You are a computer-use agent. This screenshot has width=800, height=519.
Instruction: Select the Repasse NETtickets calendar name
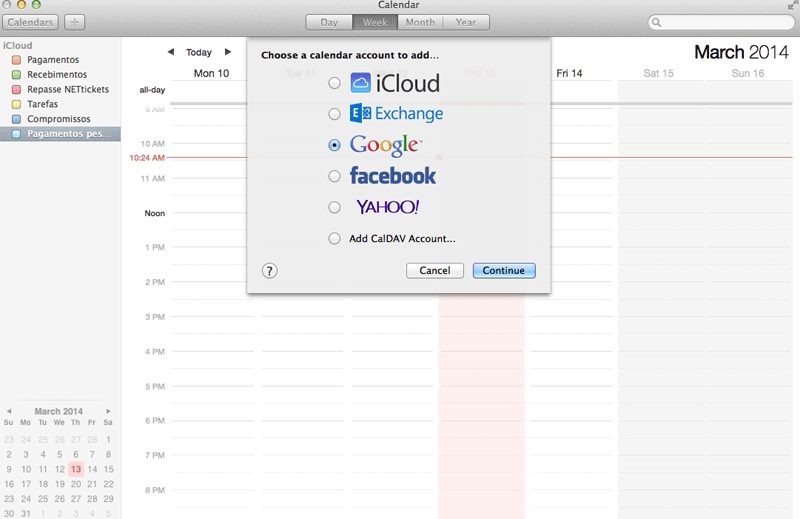coord(68,89)
